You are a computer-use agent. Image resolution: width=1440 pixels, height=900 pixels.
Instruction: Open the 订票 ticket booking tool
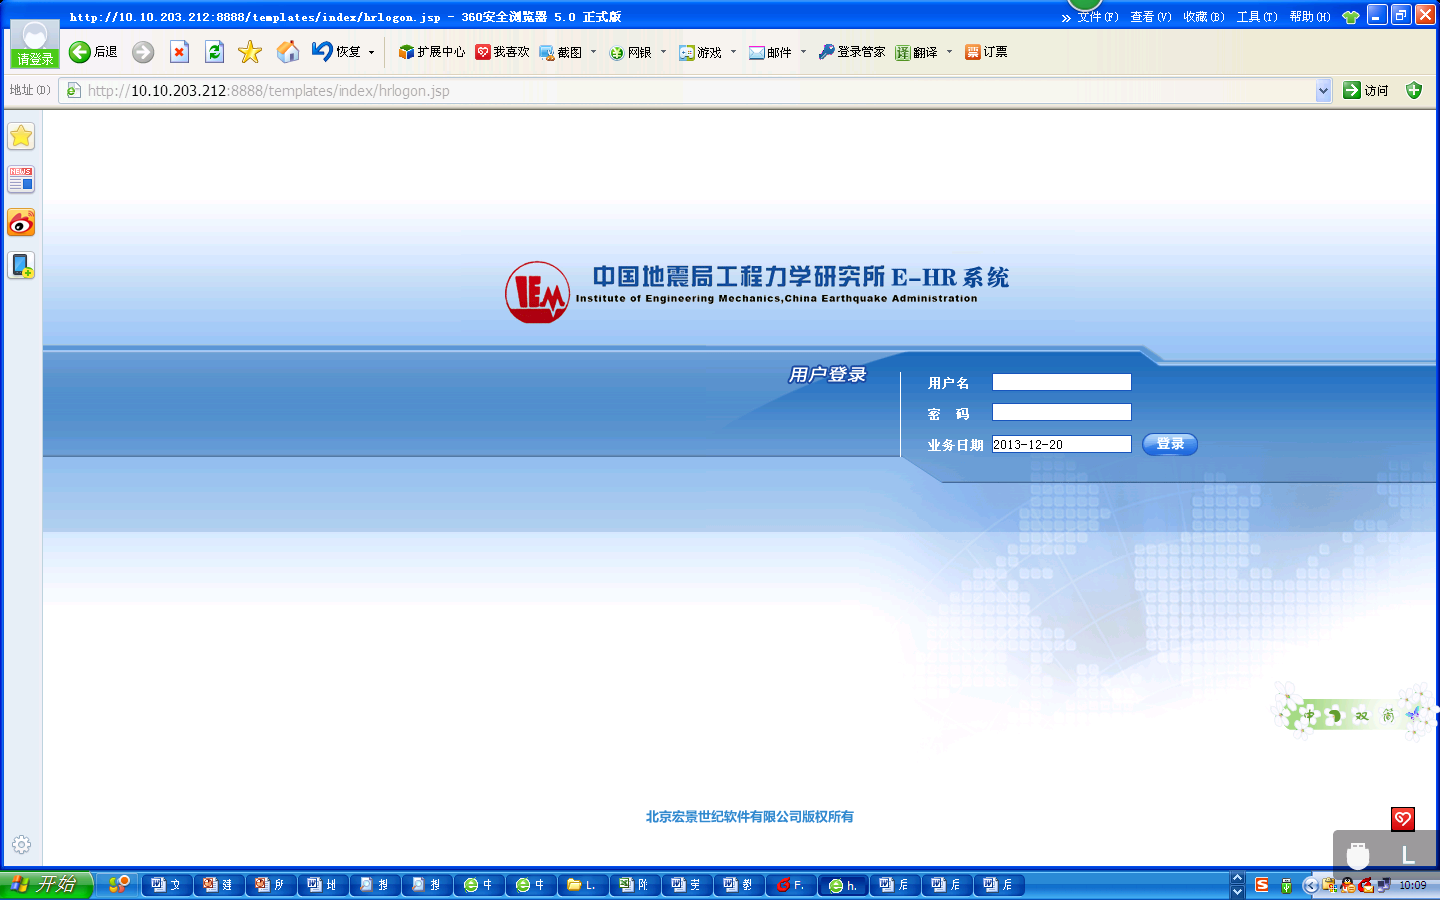click(x=986, y=52)
